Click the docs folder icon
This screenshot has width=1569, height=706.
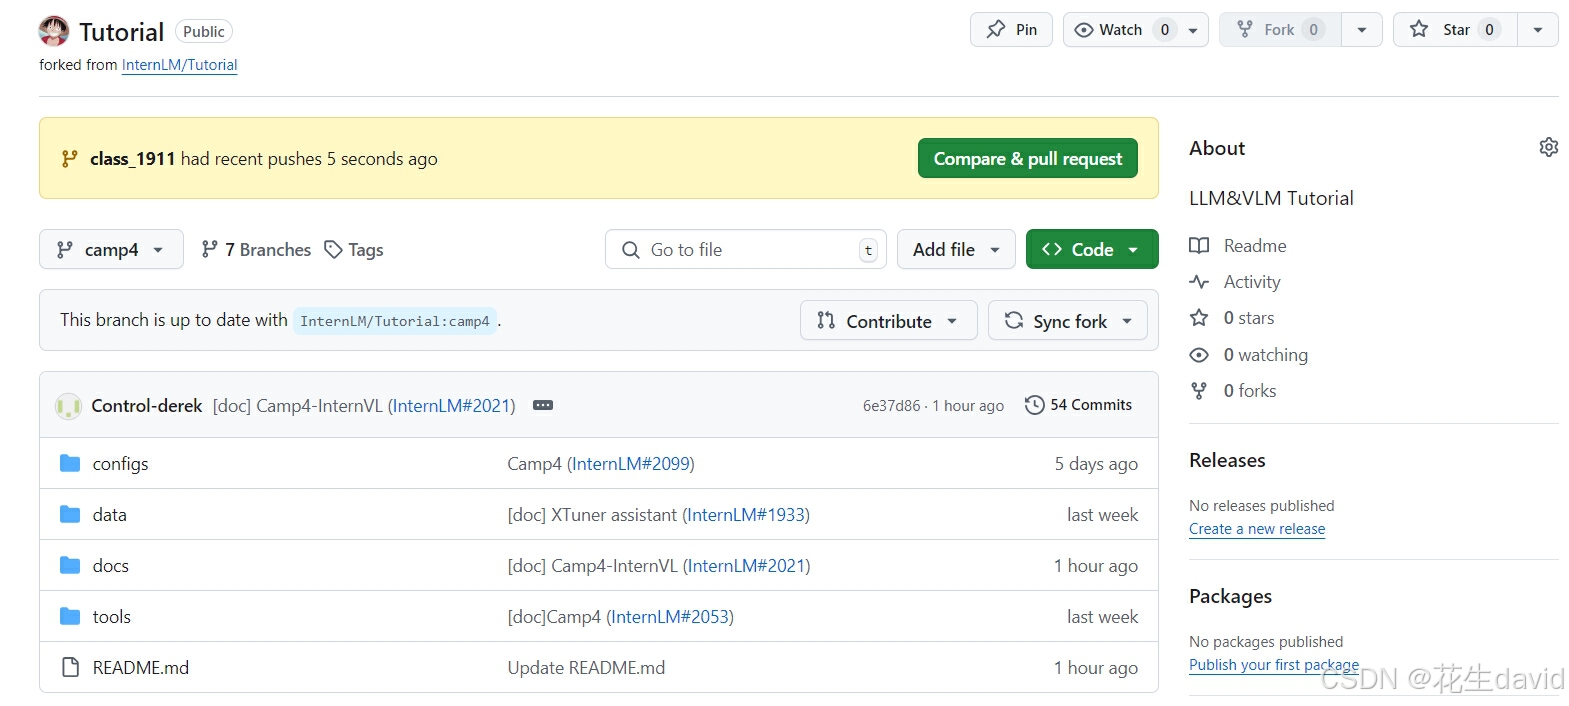click(70, 565)
